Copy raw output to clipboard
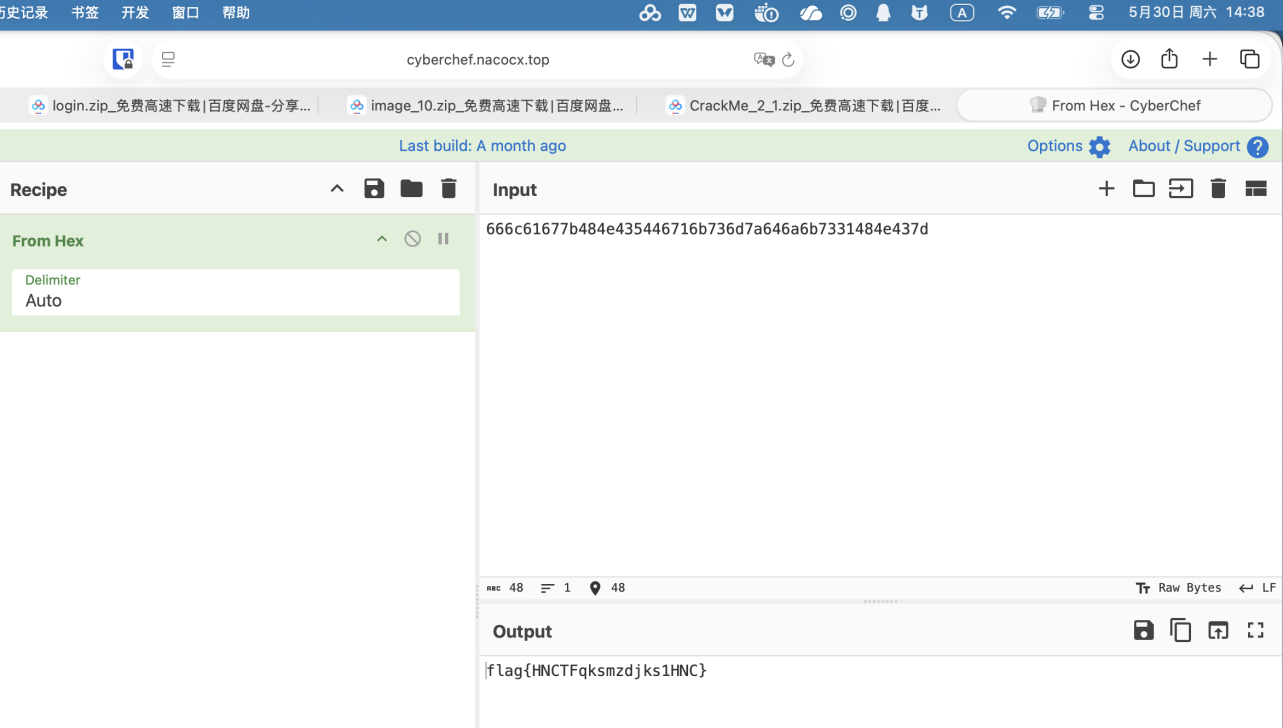The image size is (1283, 728). [x=1180, y=630]
